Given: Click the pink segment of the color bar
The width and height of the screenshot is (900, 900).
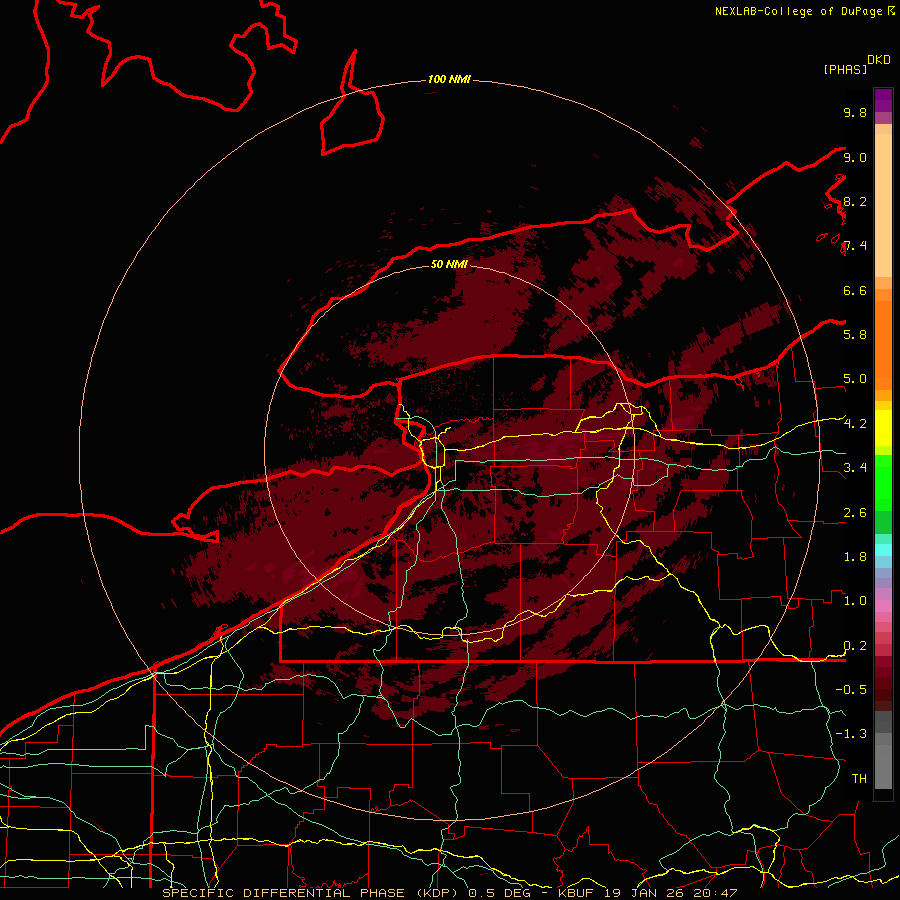Looking at the screenshot, I should (883, 606).
